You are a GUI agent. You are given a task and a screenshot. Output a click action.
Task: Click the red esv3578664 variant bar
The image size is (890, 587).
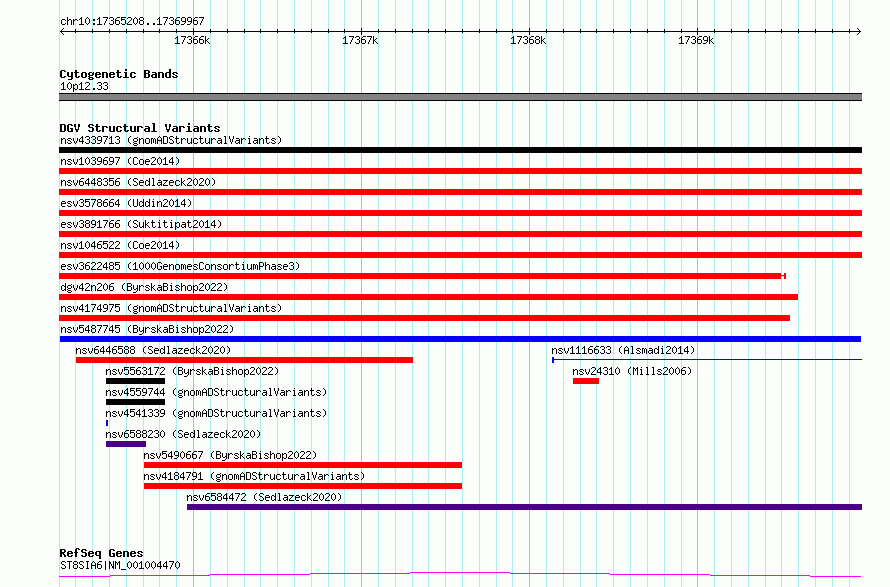[460, 213]
